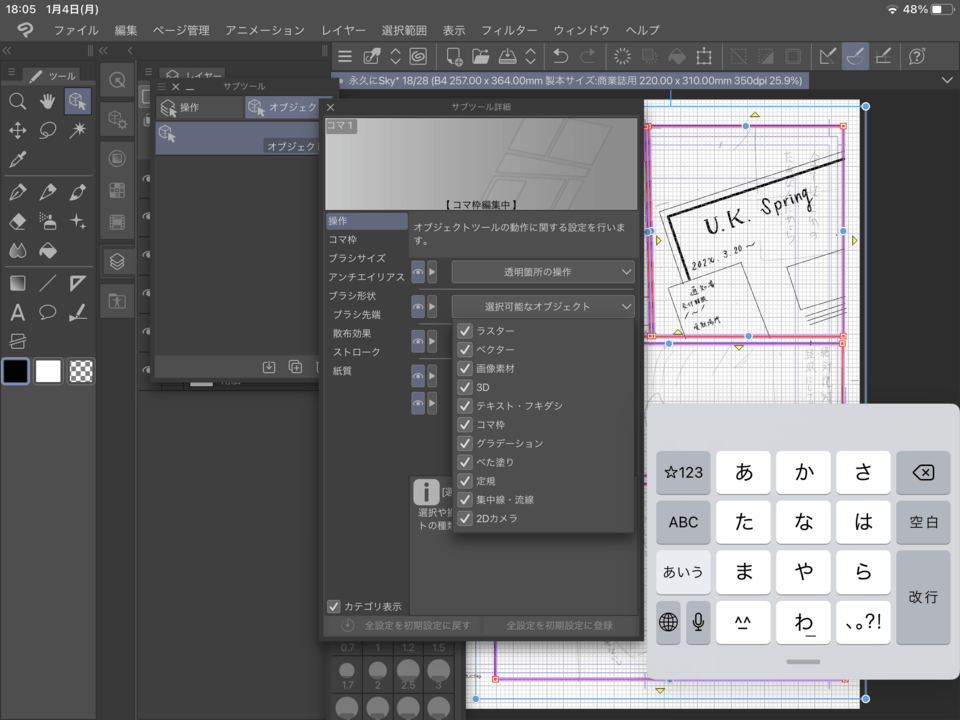Toggle the カテゴリ表示 checkbox

(333, 605)
